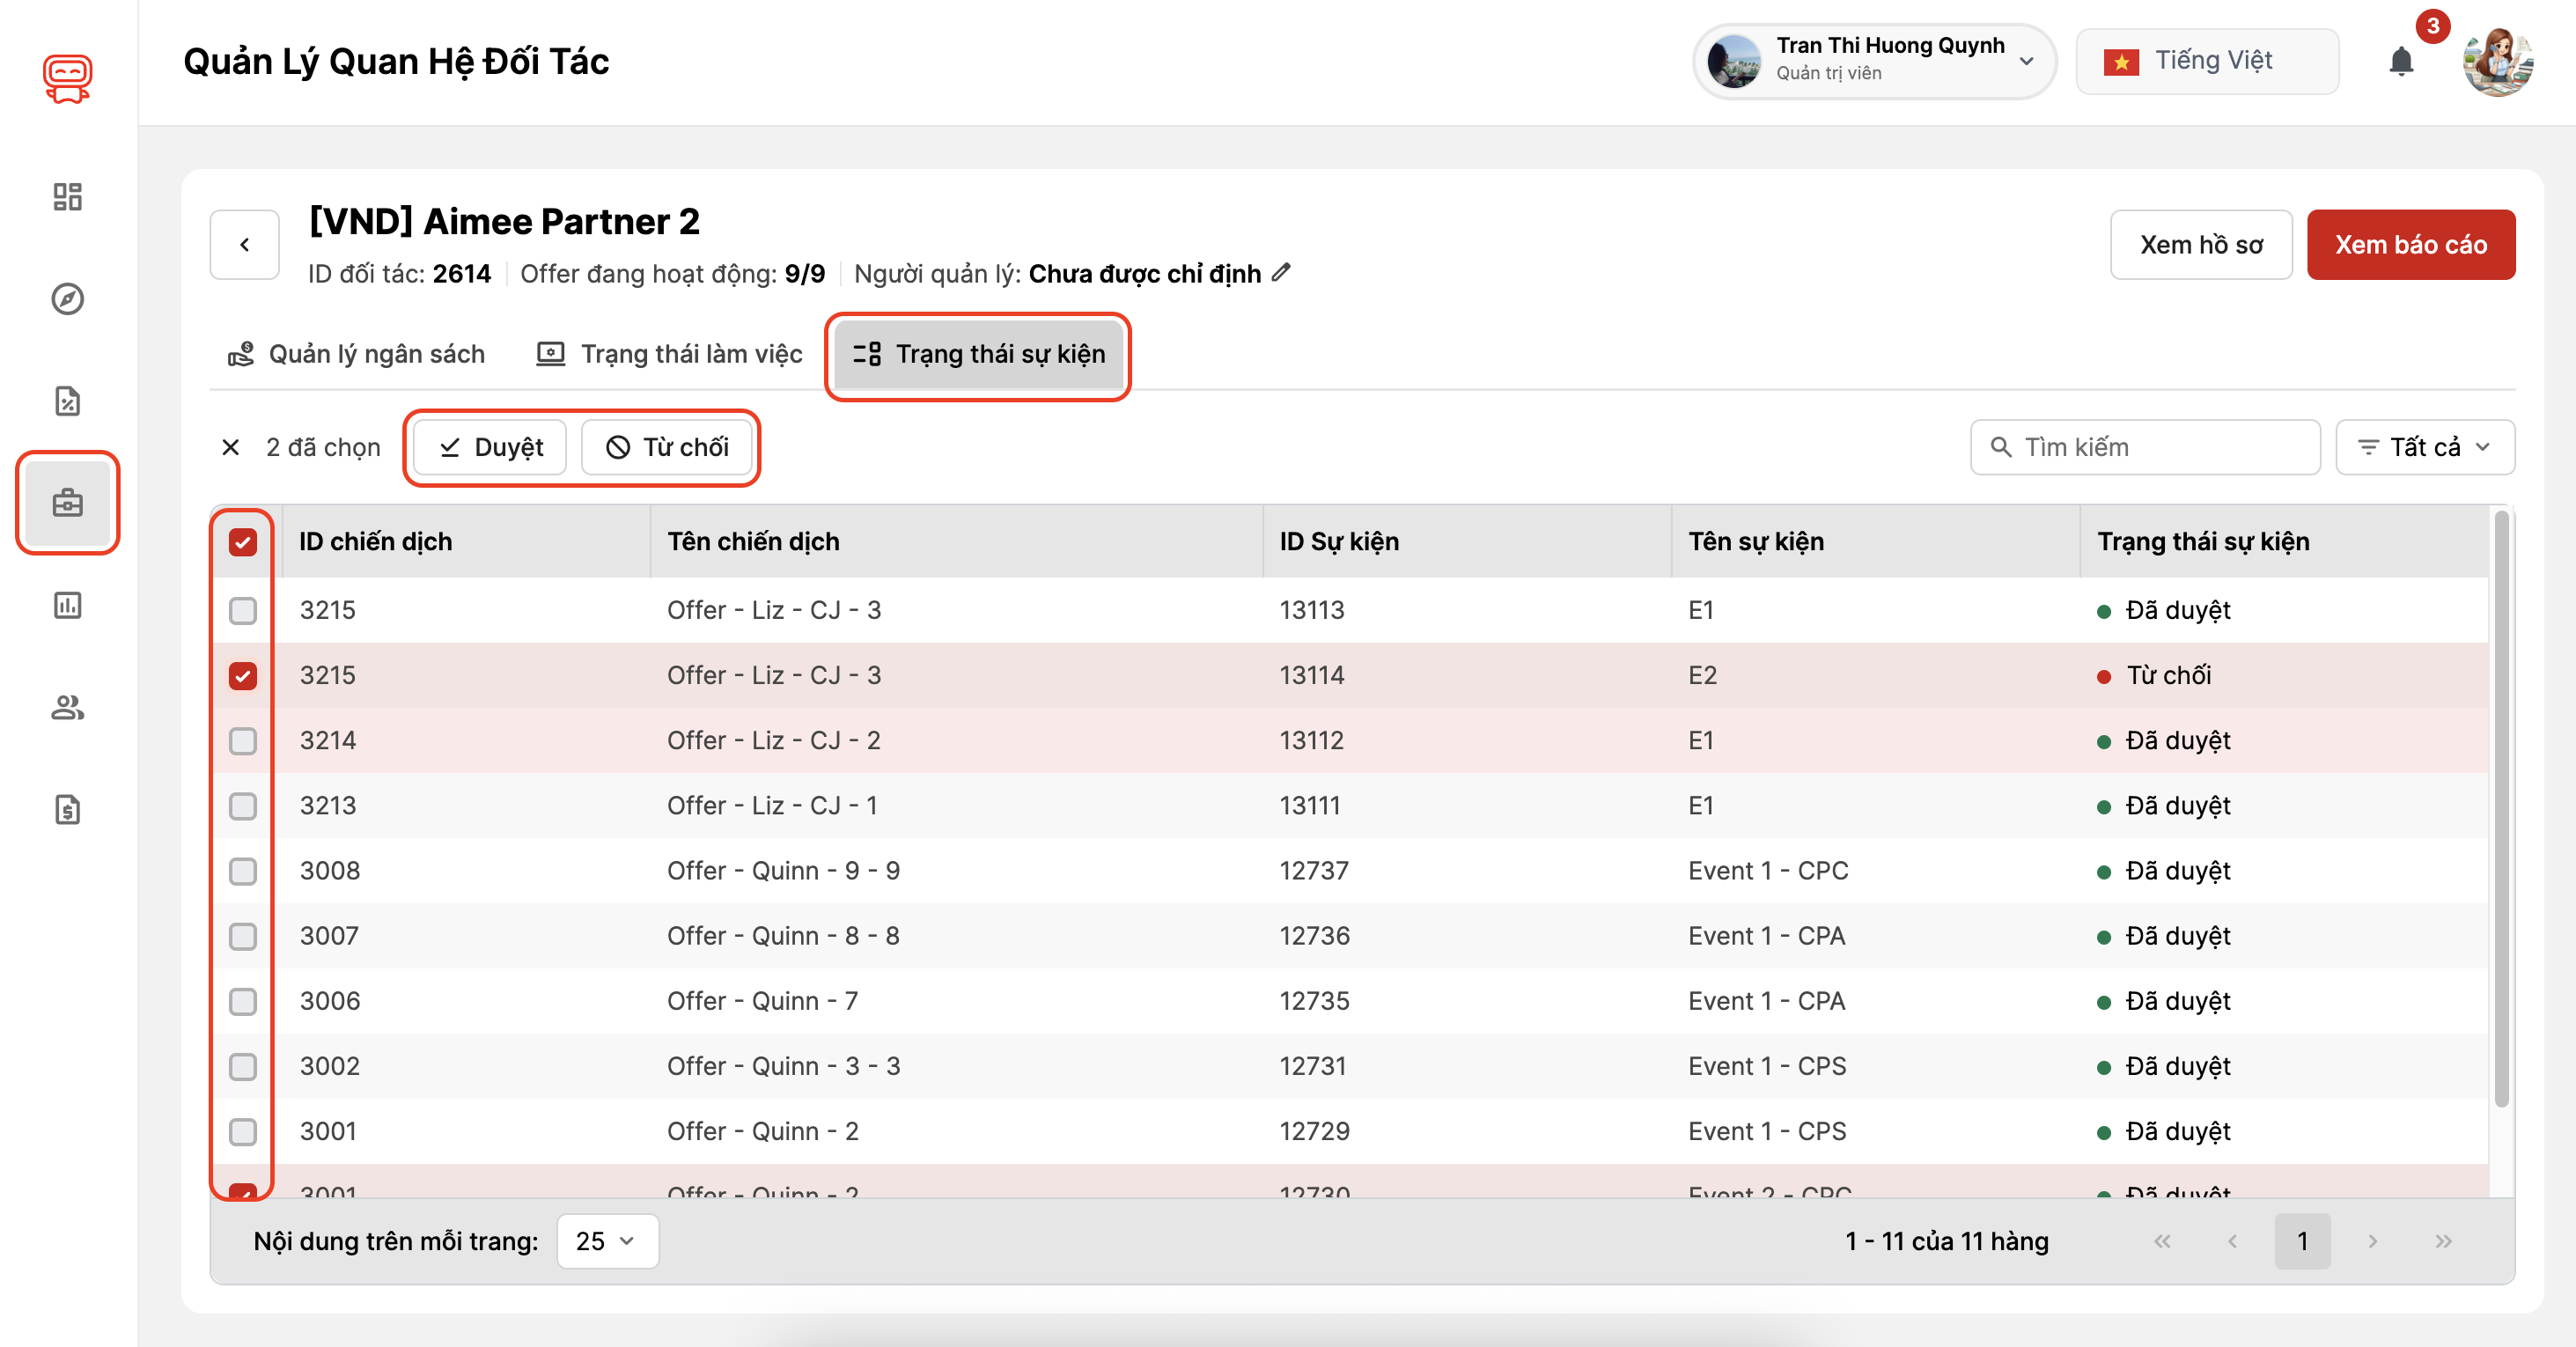Switch to Quản lý ngân sách tab

tap(357, 354)
